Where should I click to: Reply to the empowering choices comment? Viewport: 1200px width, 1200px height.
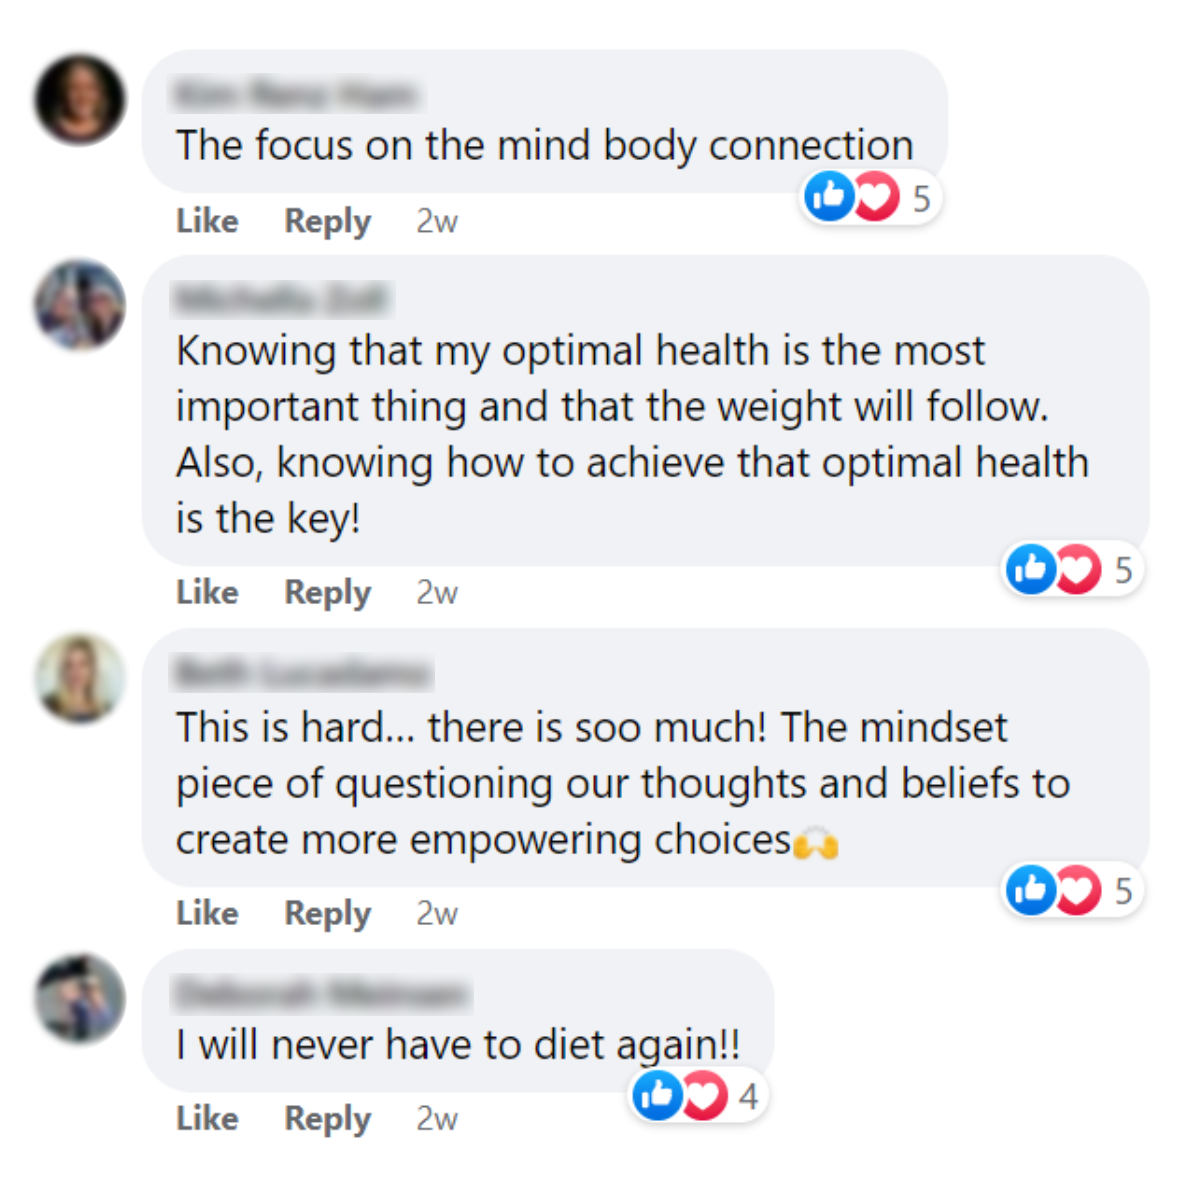click(328, 914)
